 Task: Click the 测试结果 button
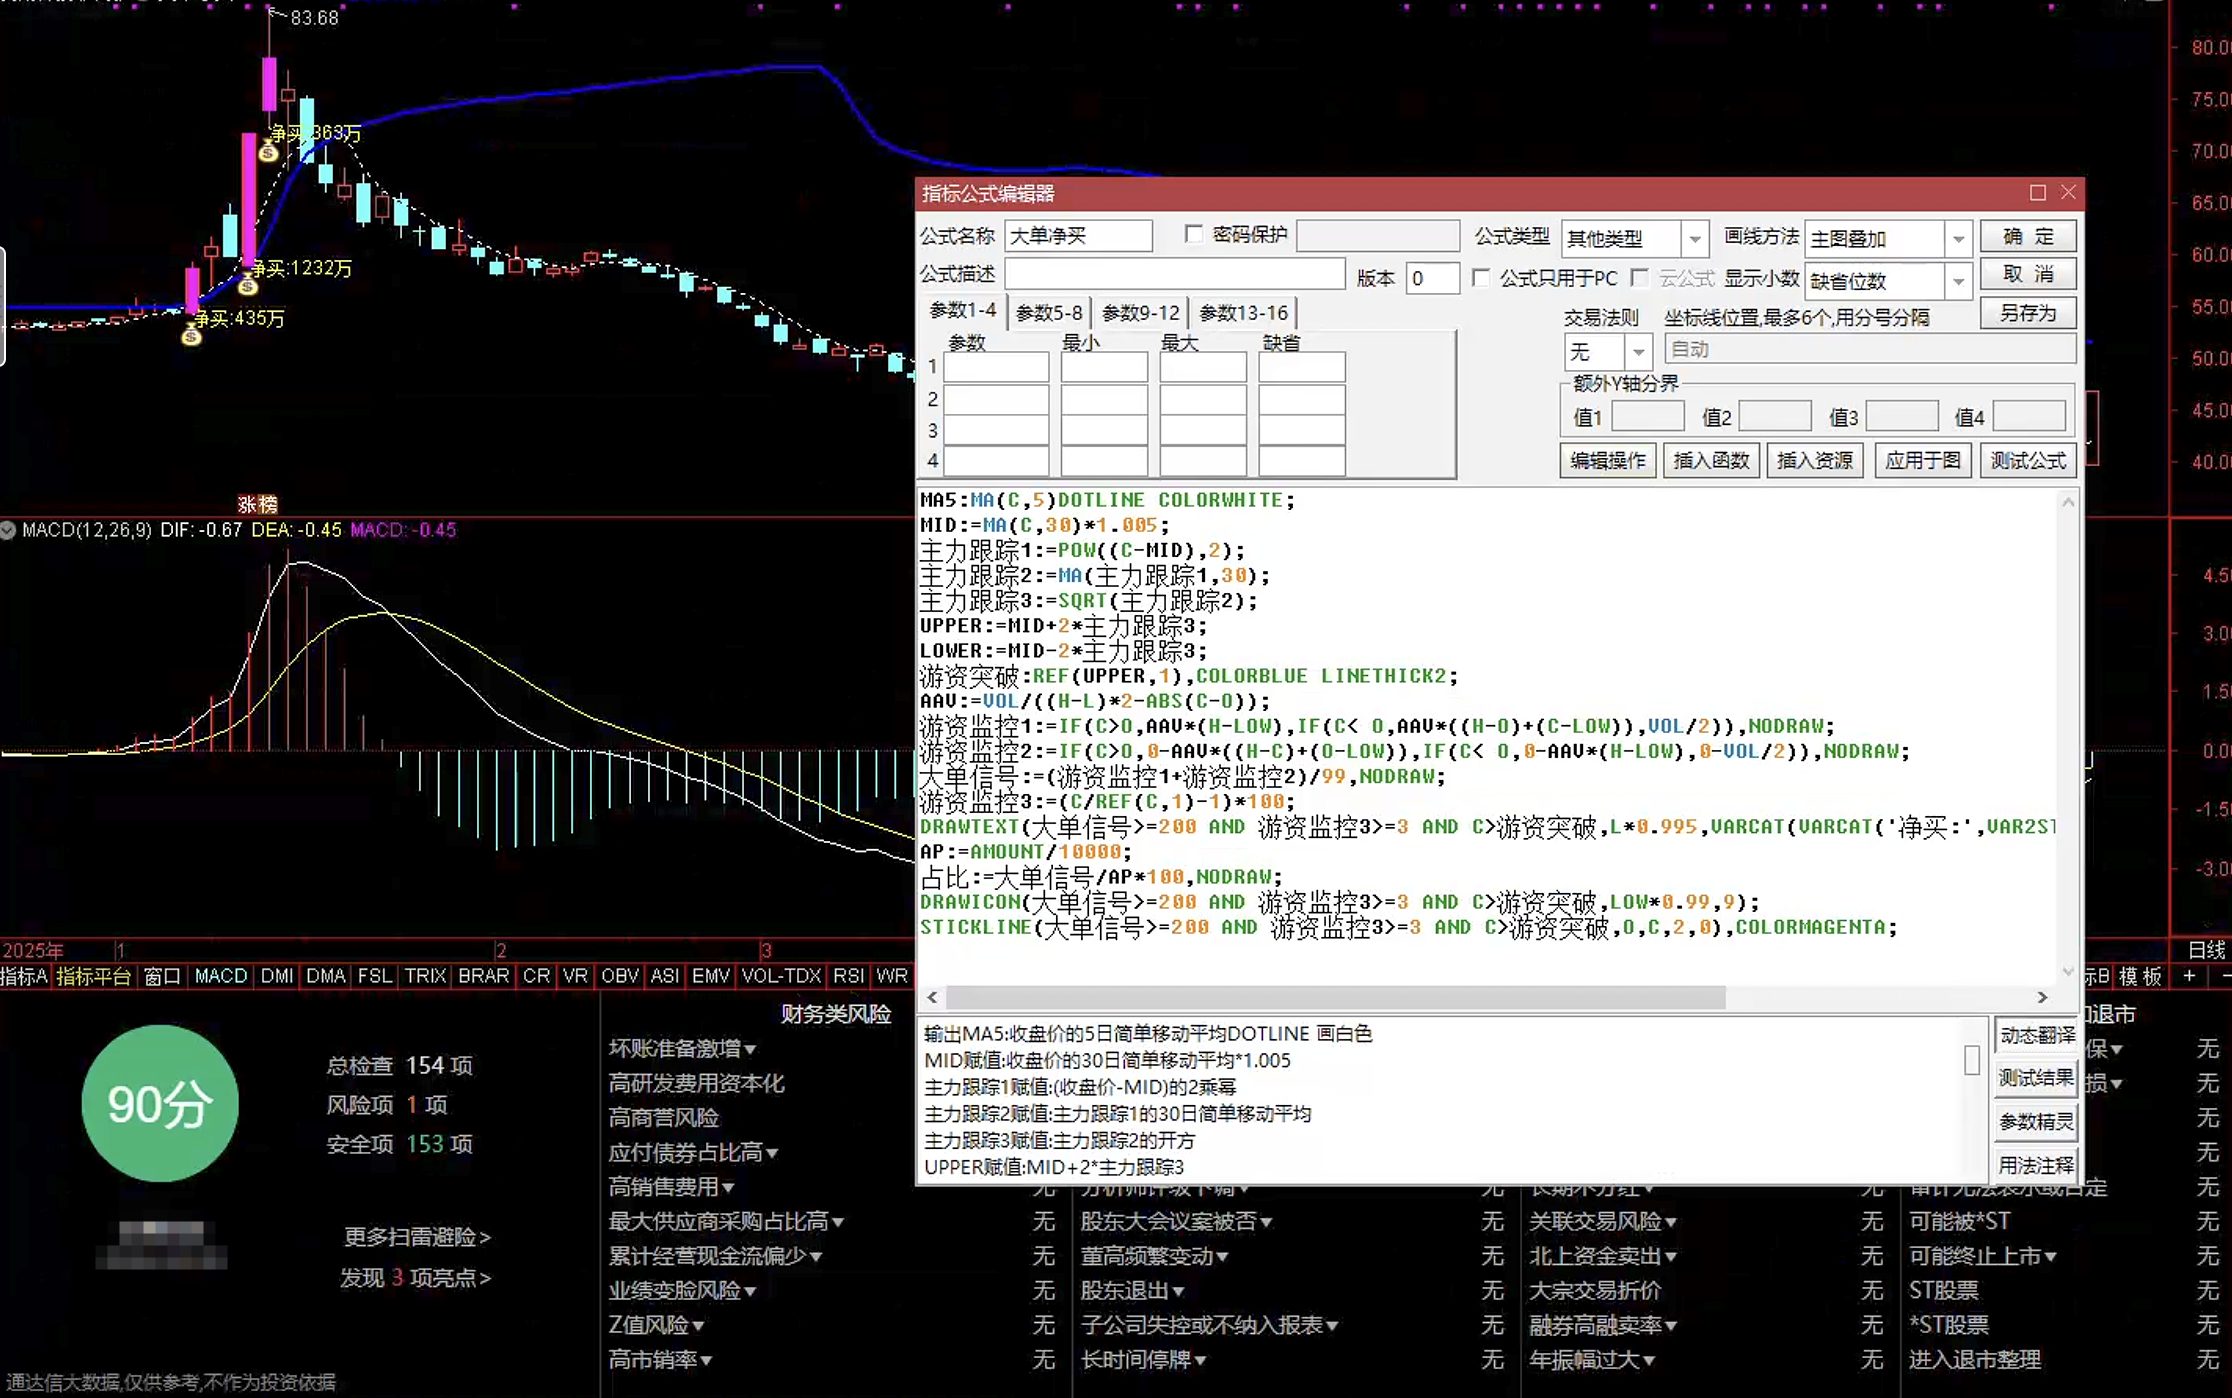point(2037,1078)
